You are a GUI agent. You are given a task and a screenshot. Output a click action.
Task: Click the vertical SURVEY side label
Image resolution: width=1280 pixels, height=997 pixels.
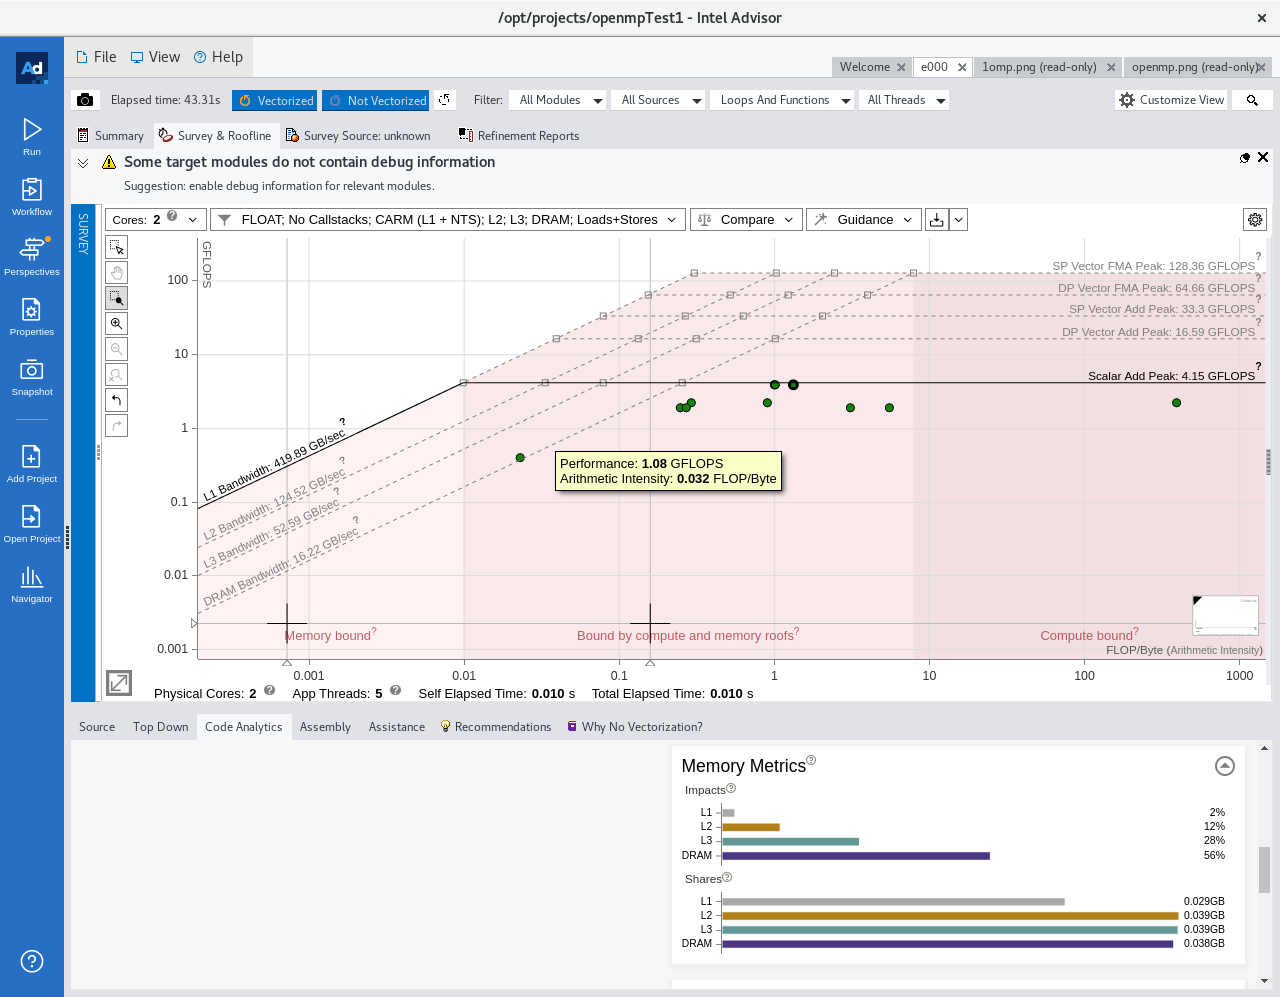tap(83, 233)
